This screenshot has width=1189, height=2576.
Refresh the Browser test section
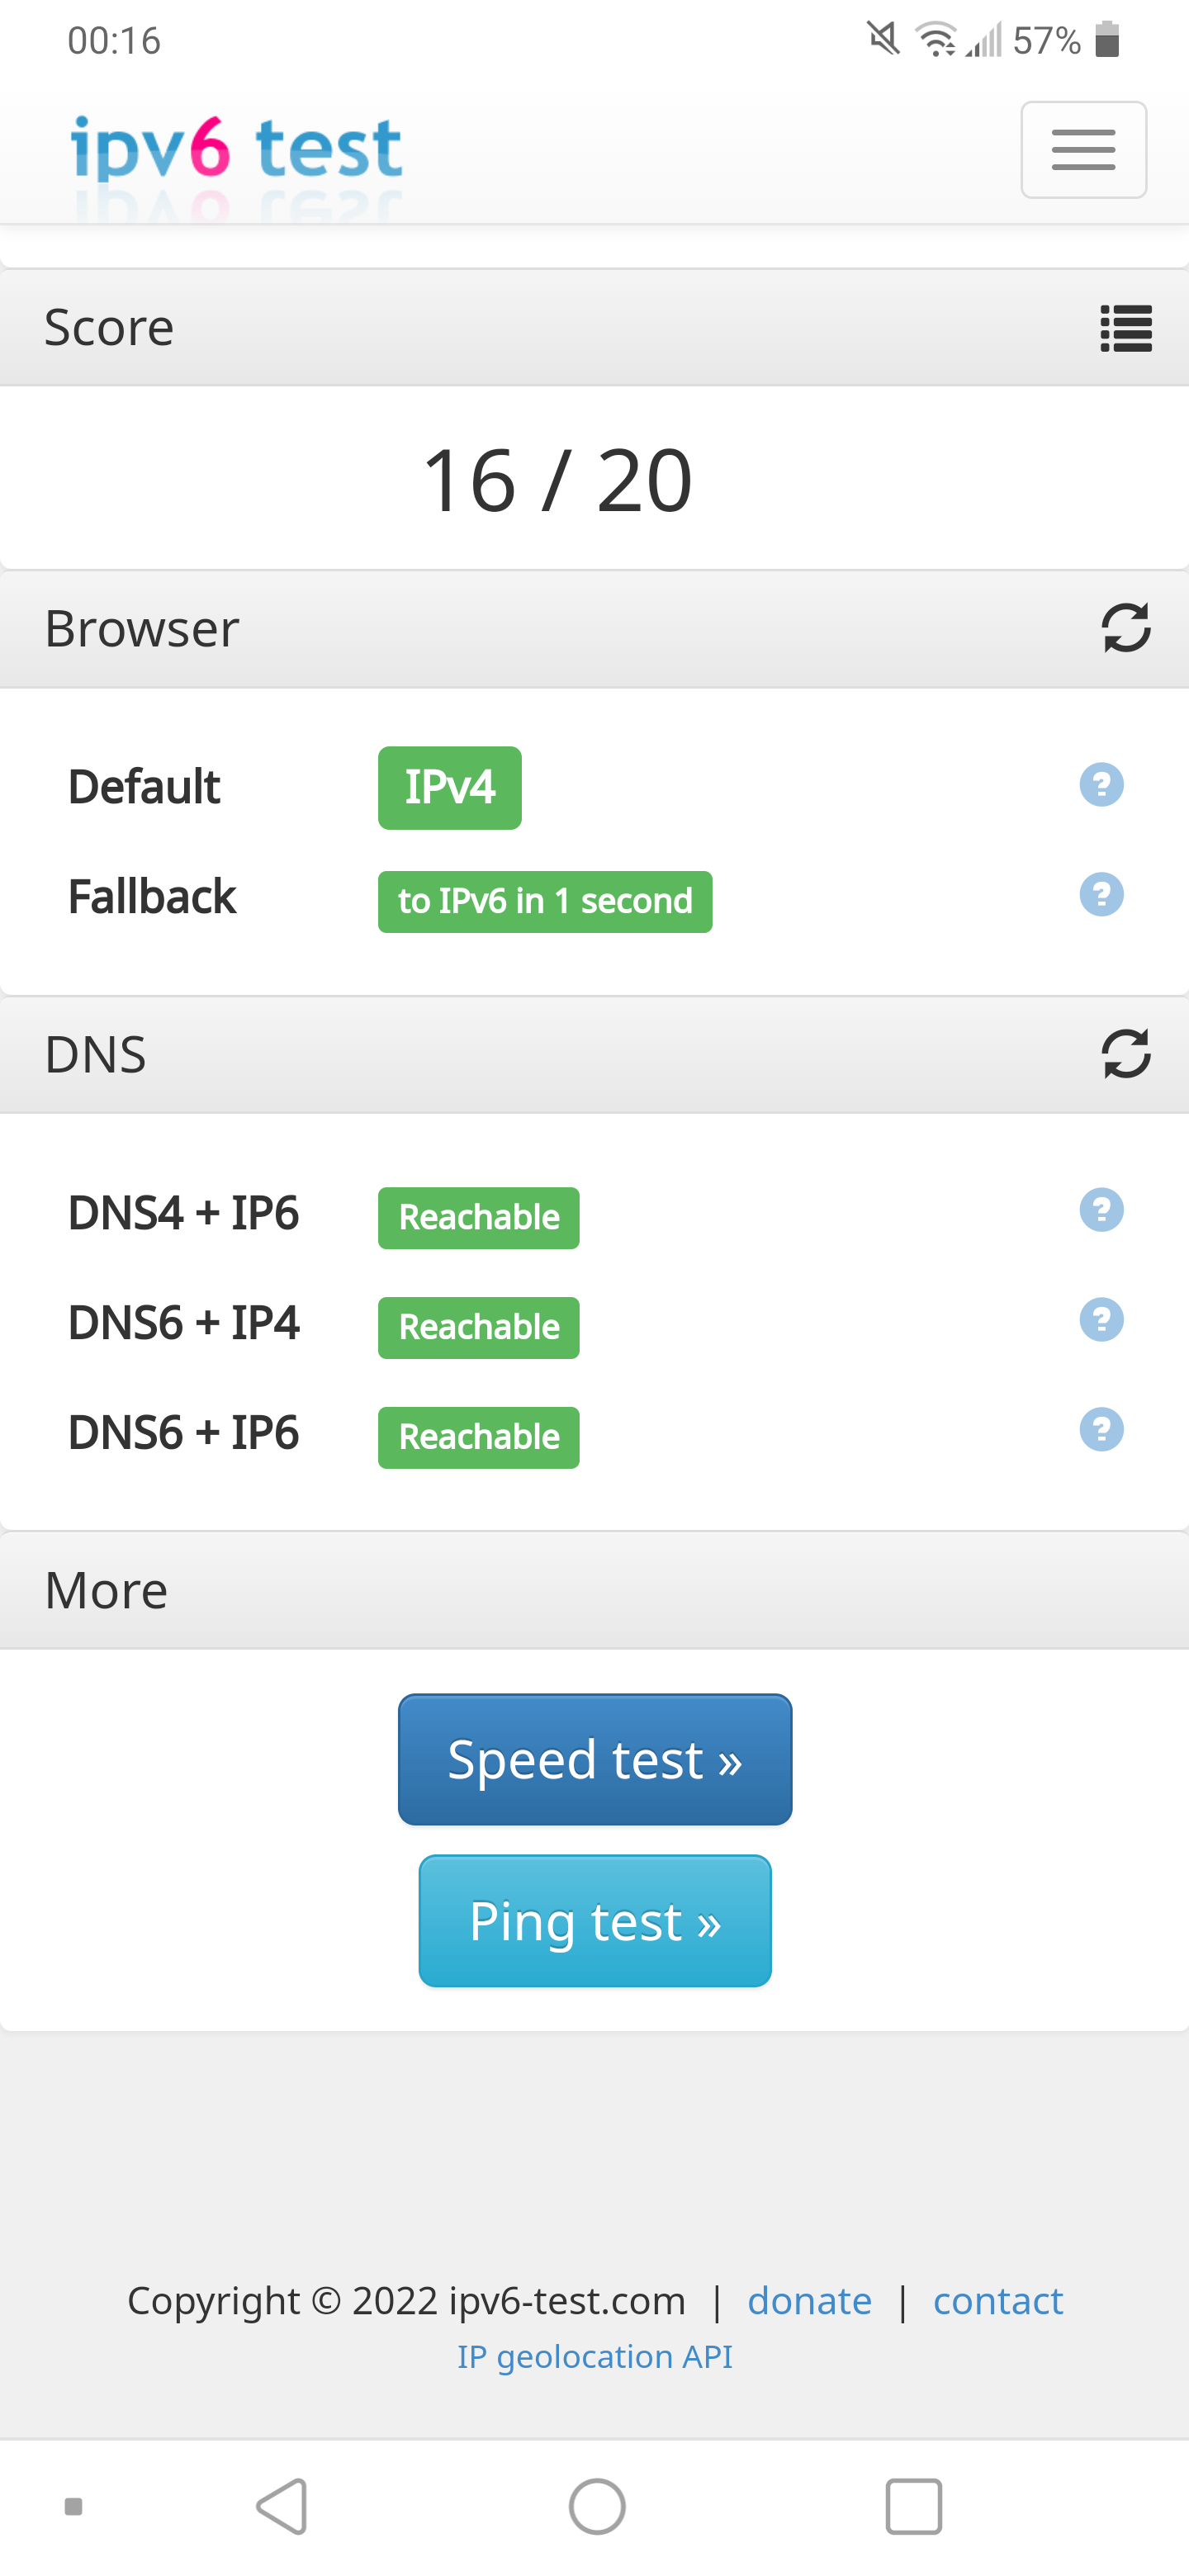click(x=1126, y=628)
